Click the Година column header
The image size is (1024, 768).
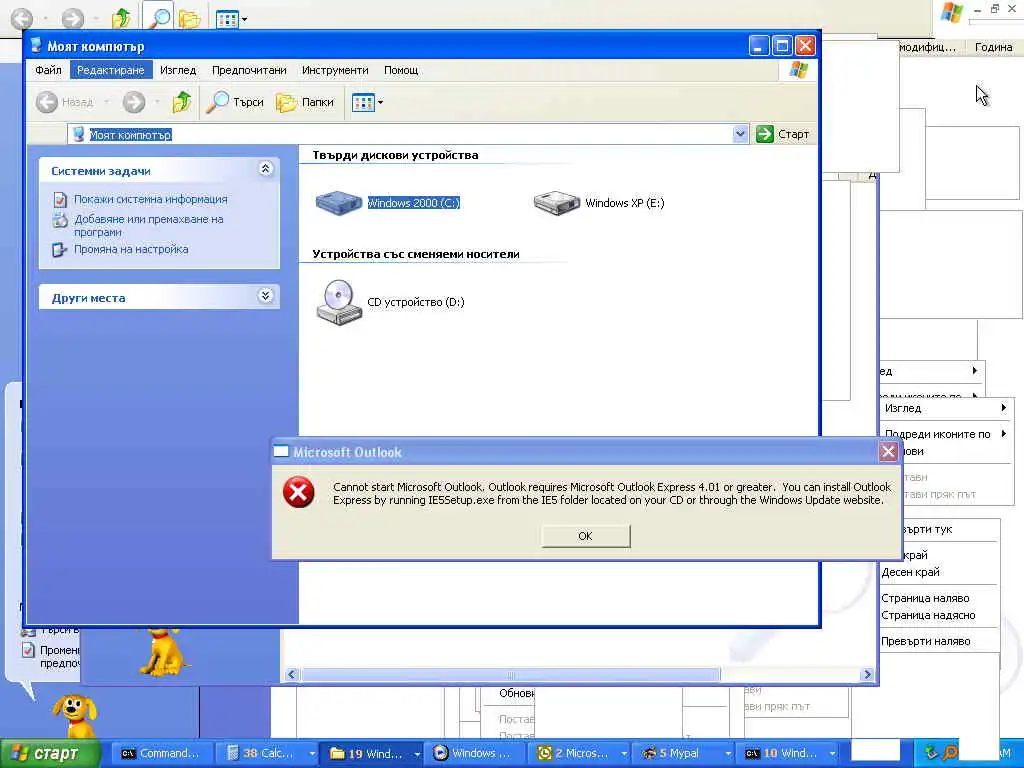[x=993, y=47]
